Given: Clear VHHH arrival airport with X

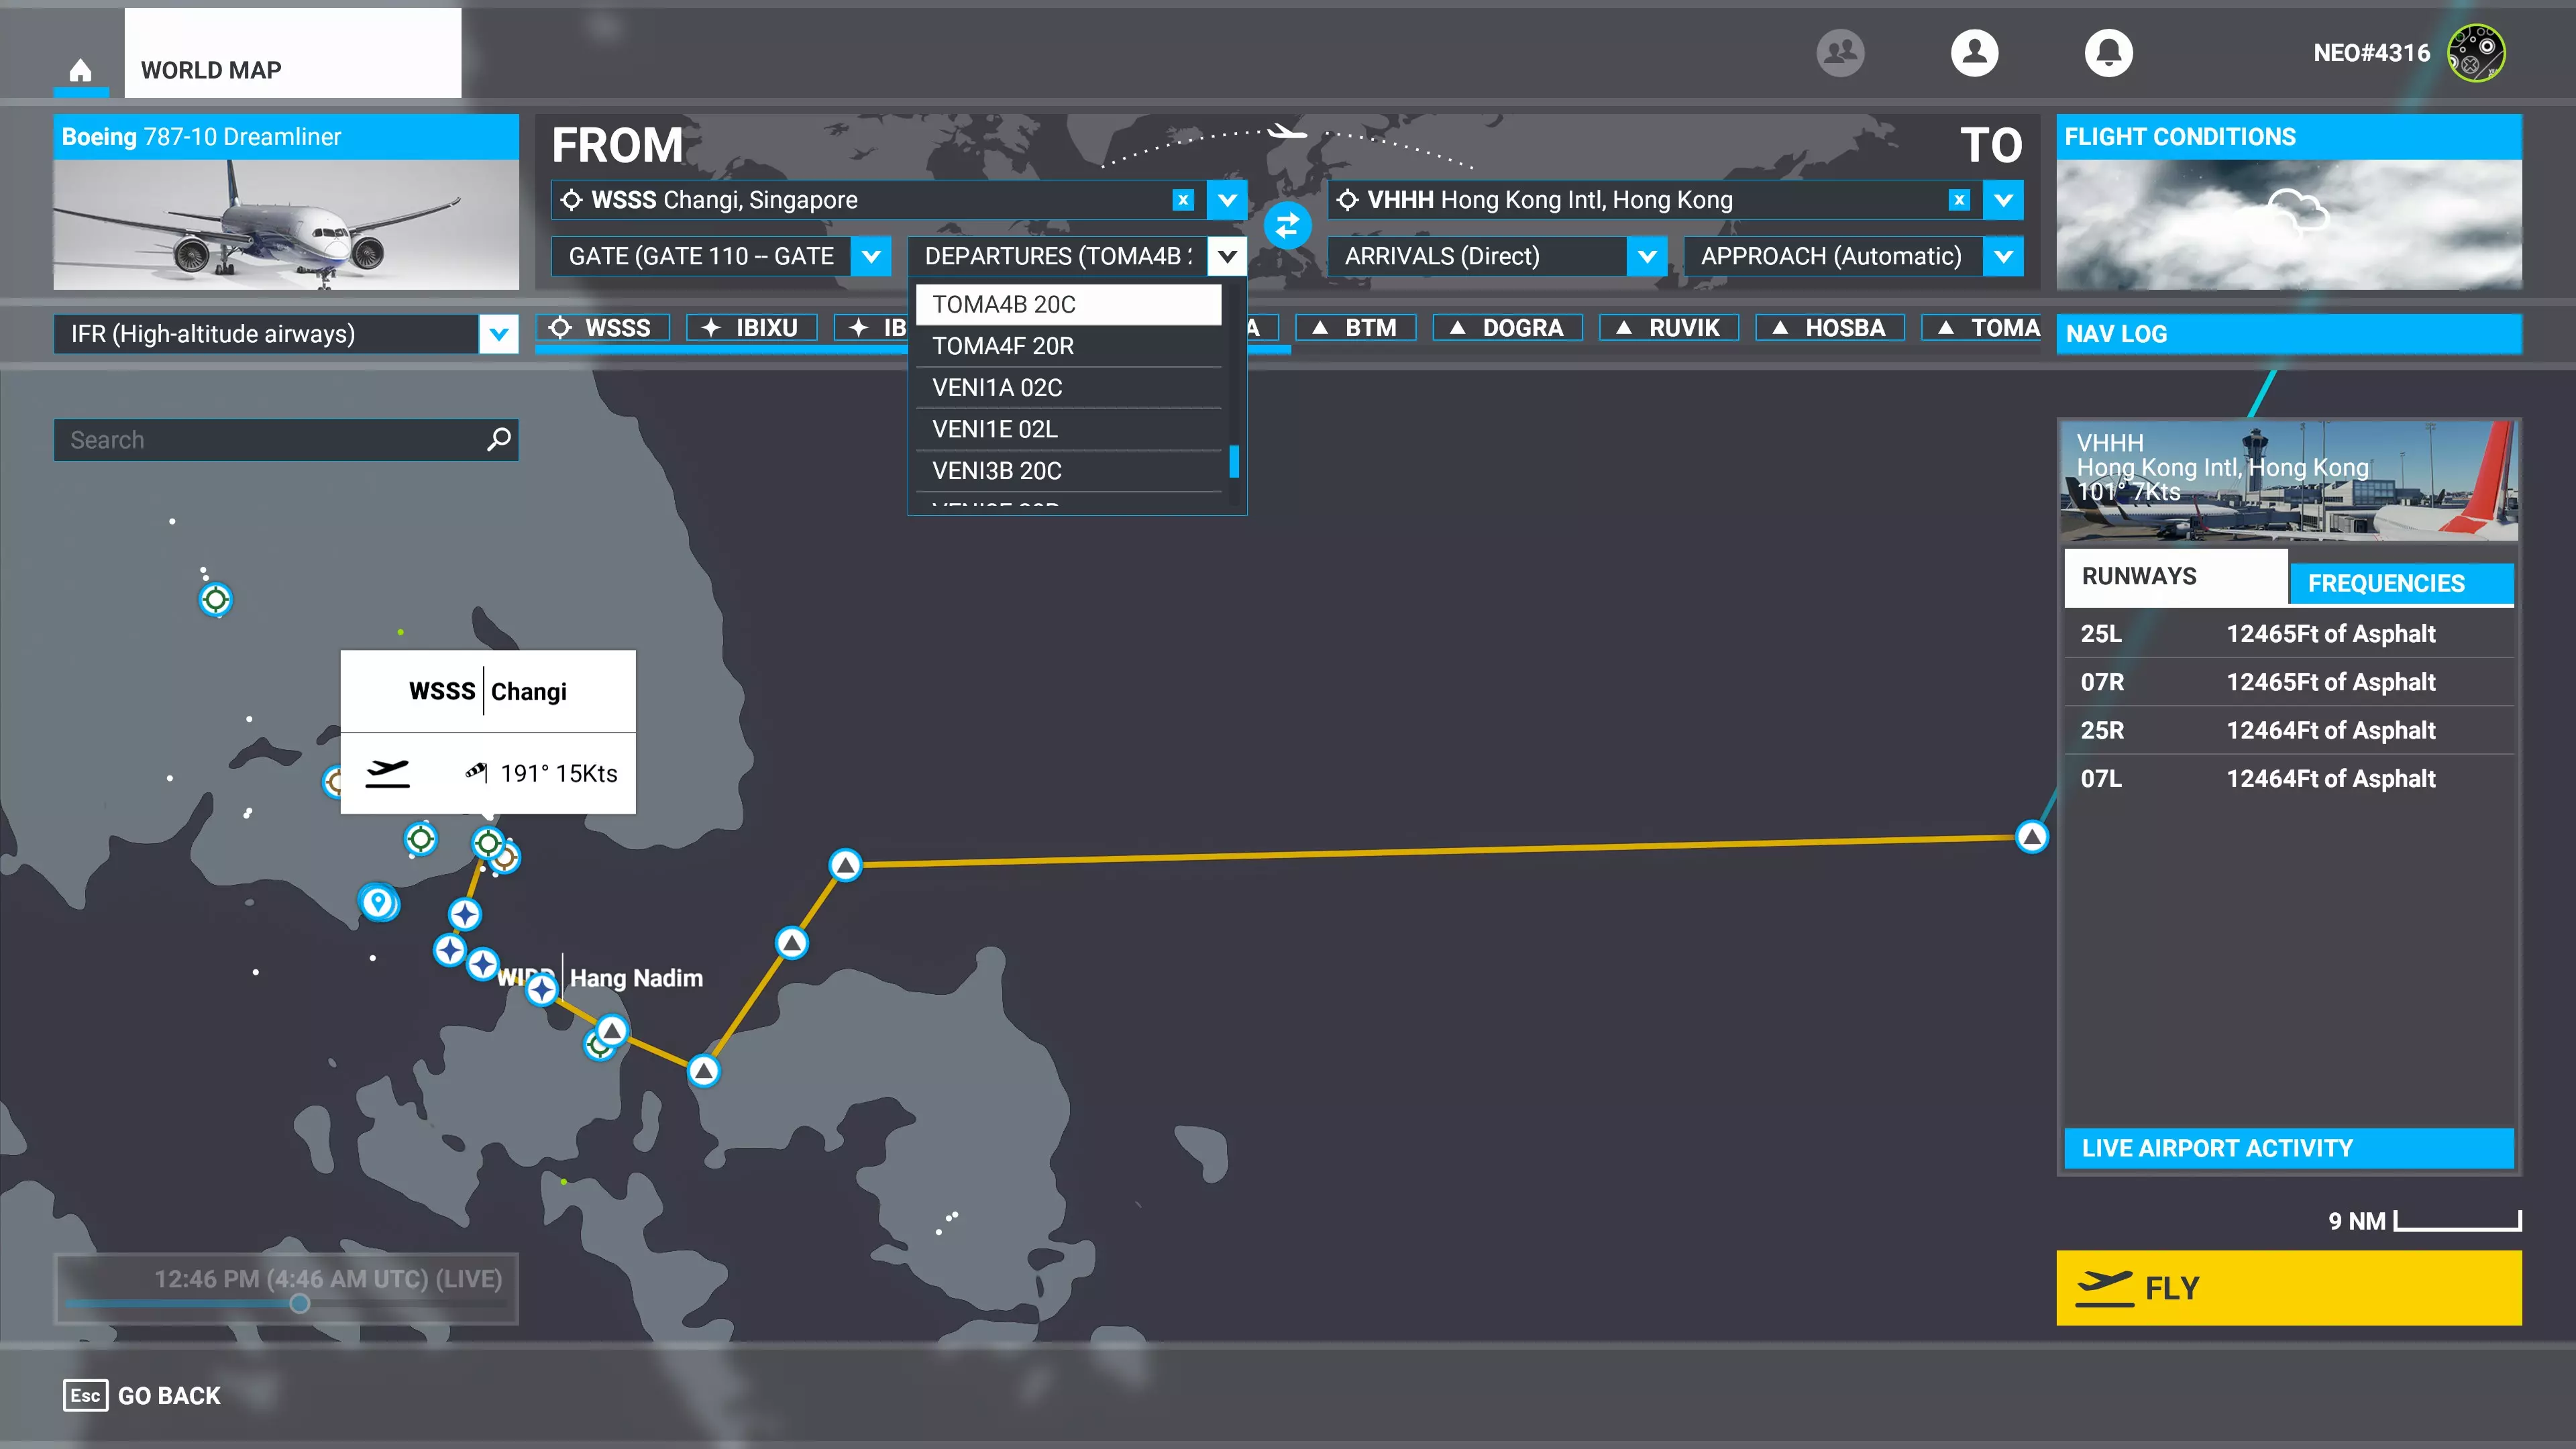Looking at the screenshot, I should (x=1959, y=200).
